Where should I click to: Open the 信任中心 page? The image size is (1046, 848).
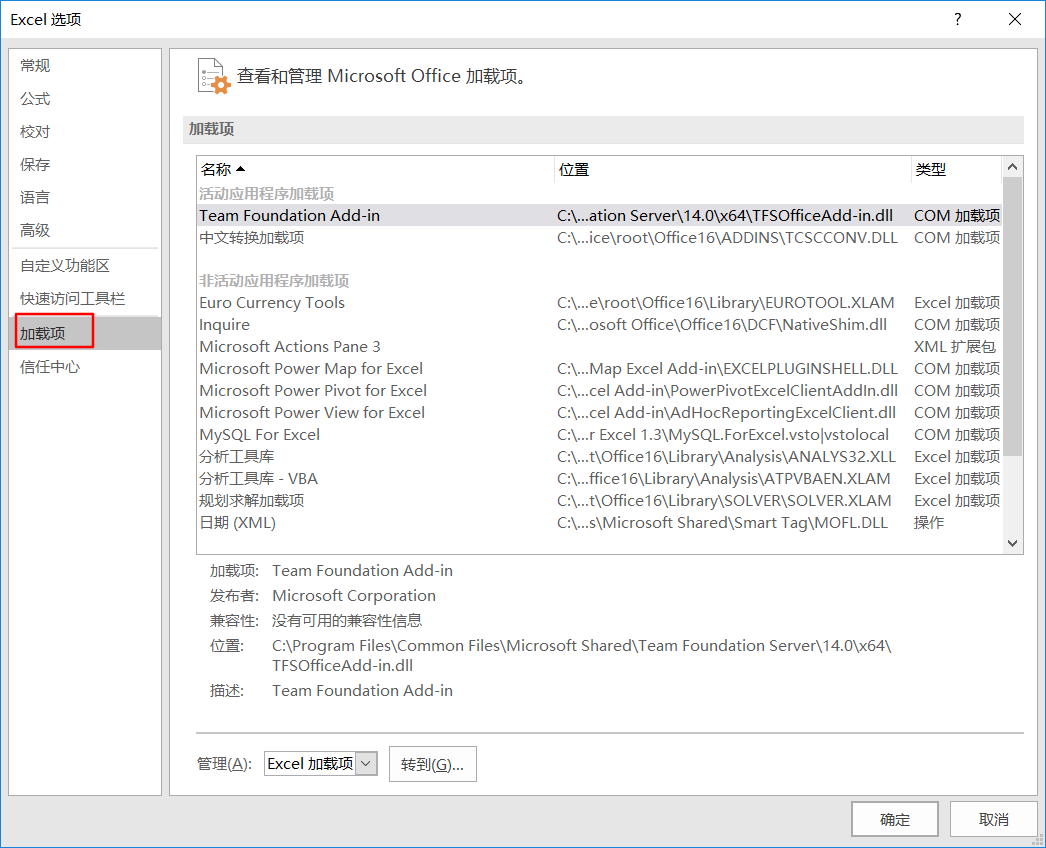tap(85, 367)
